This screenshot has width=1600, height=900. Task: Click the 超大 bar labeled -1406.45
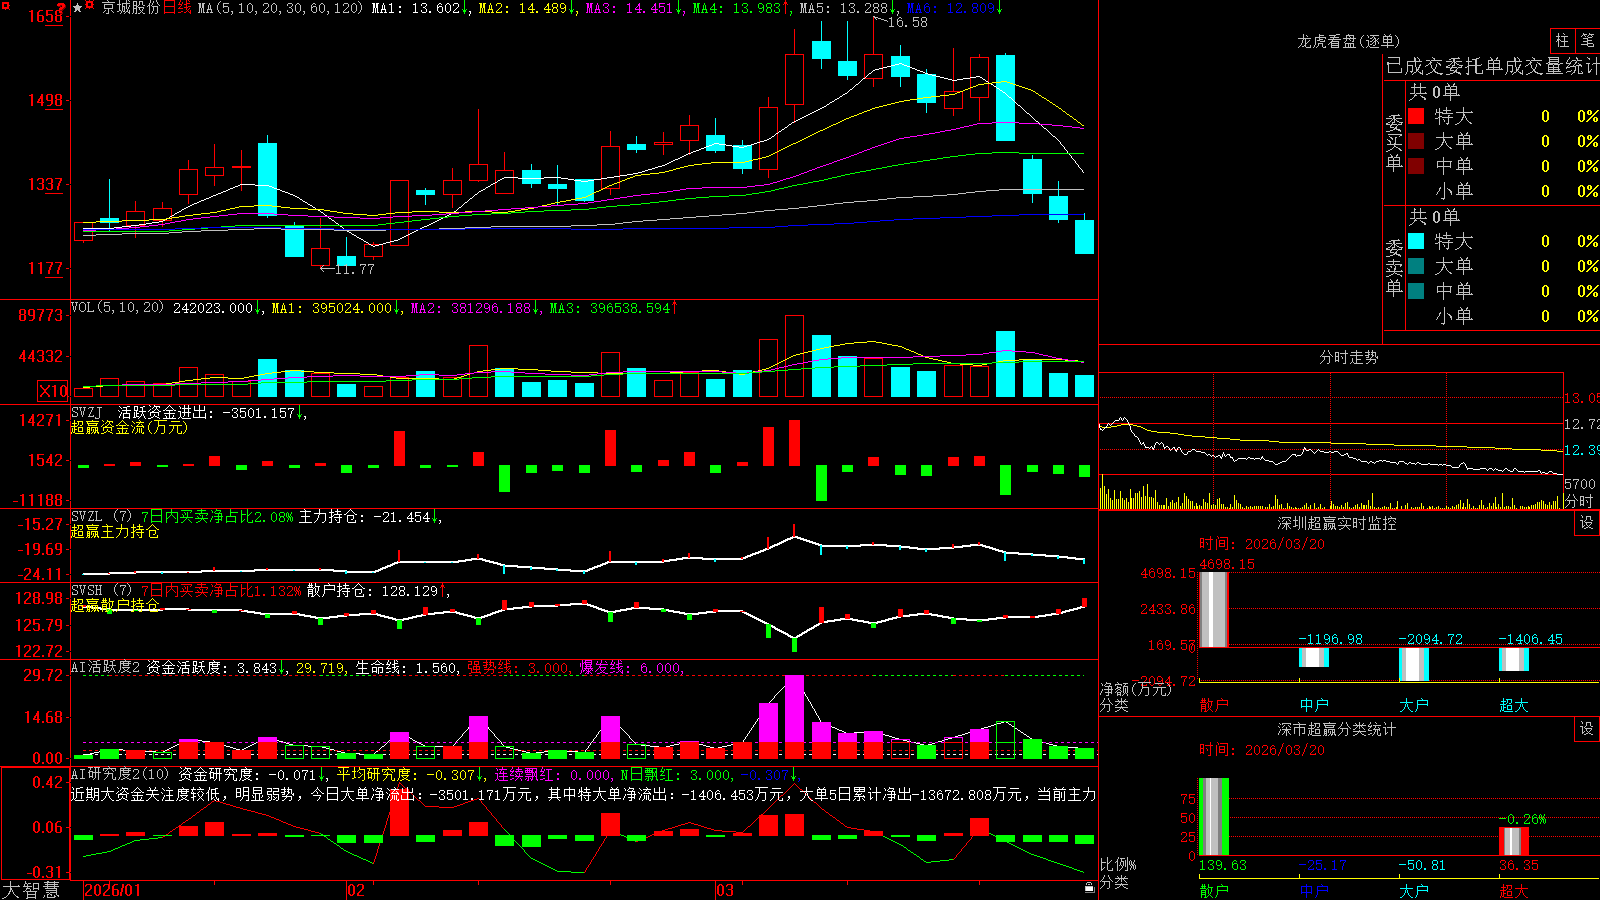(x=1514, y=659)
